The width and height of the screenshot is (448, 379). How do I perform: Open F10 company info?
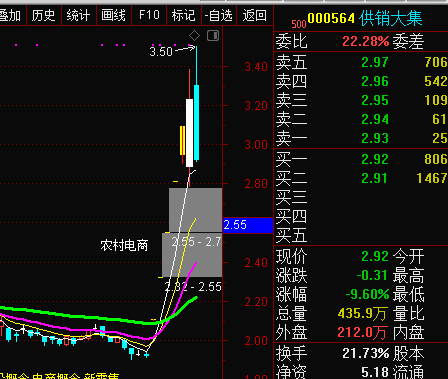(149, 15)
